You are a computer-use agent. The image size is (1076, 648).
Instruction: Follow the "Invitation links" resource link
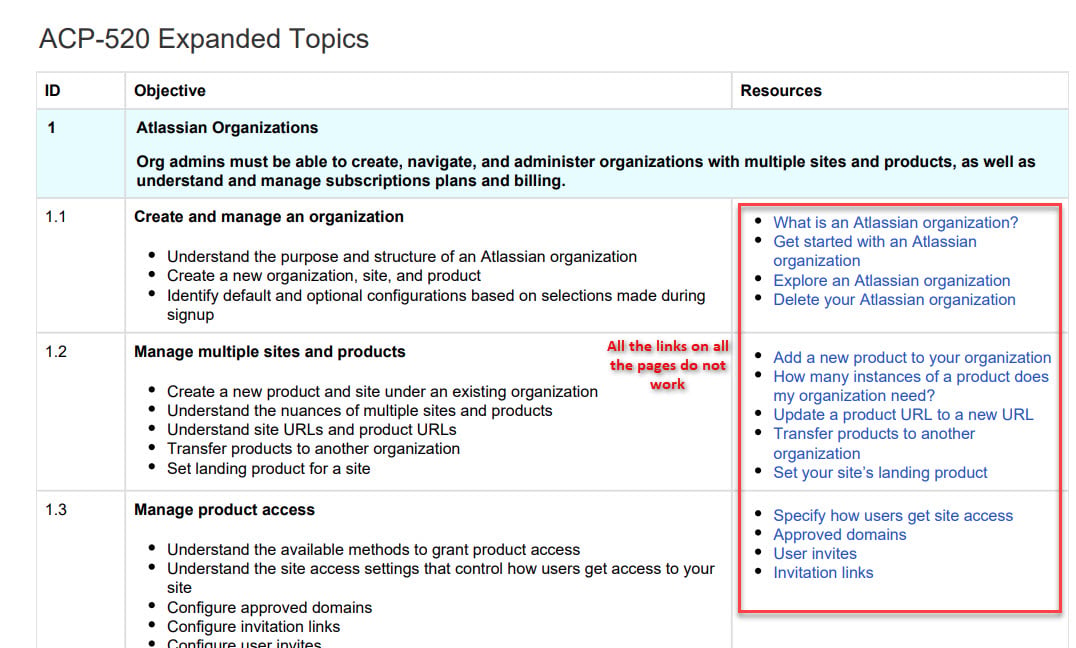[x=823, y=572]
